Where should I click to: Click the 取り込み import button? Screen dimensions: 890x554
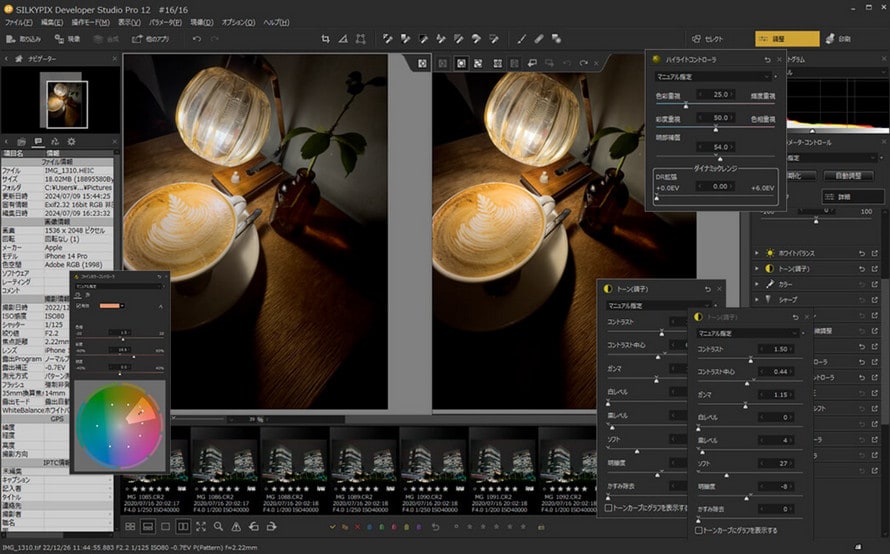(24, 39)
